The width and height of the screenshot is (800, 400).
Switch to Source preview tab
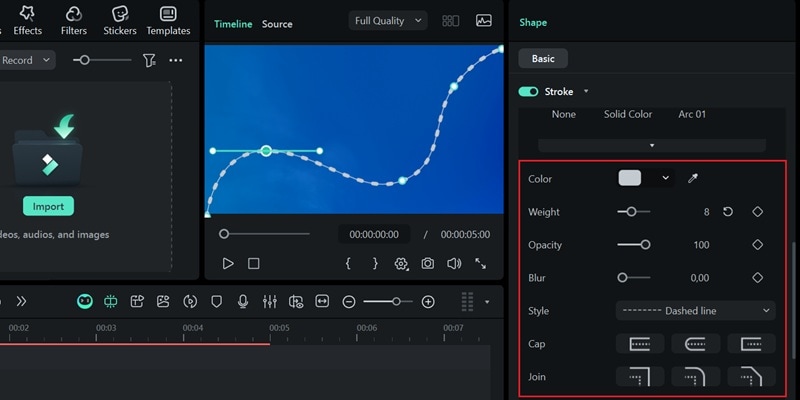click(x=277, y=24)
